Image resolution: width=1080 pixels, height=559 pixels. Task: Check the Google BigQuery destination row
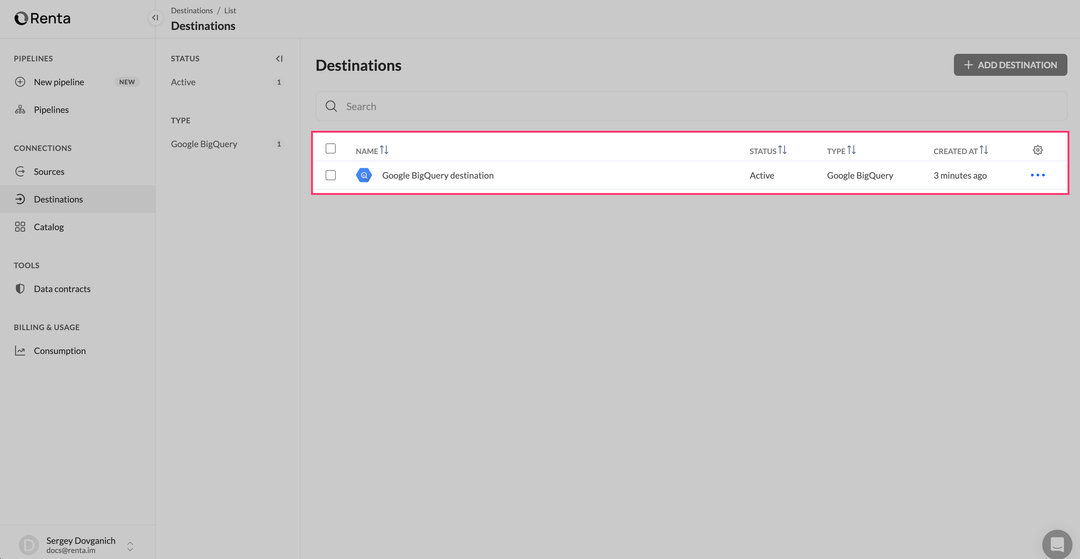pyautogui.click(x=331, y=175)
